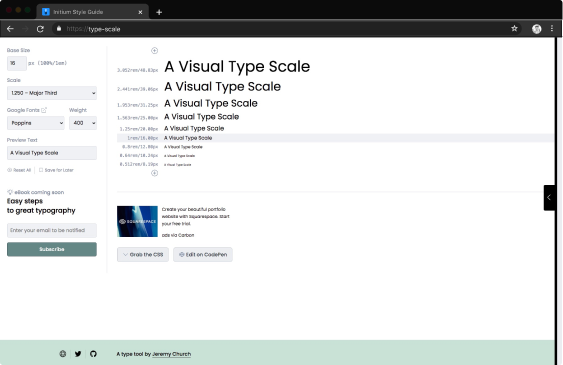Click Reset All

pyautogui.click(x=19, y=170)
